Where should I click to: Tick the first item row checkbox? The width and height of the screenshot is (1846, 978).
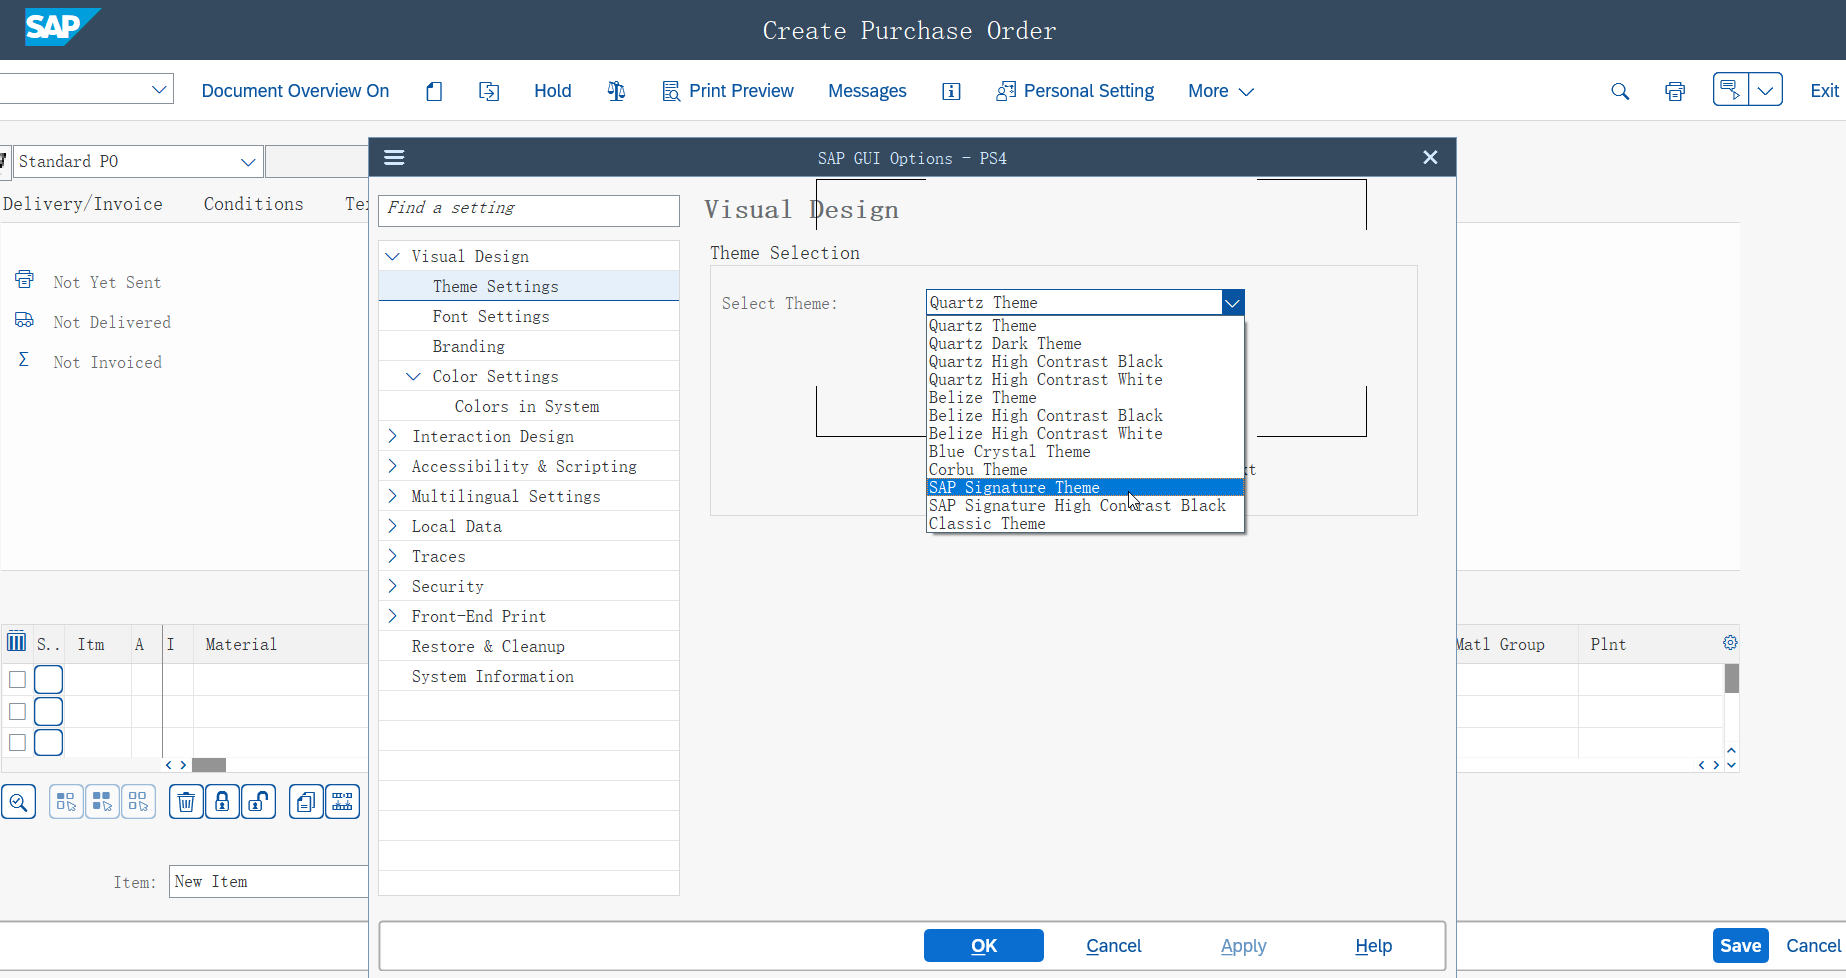17,680
